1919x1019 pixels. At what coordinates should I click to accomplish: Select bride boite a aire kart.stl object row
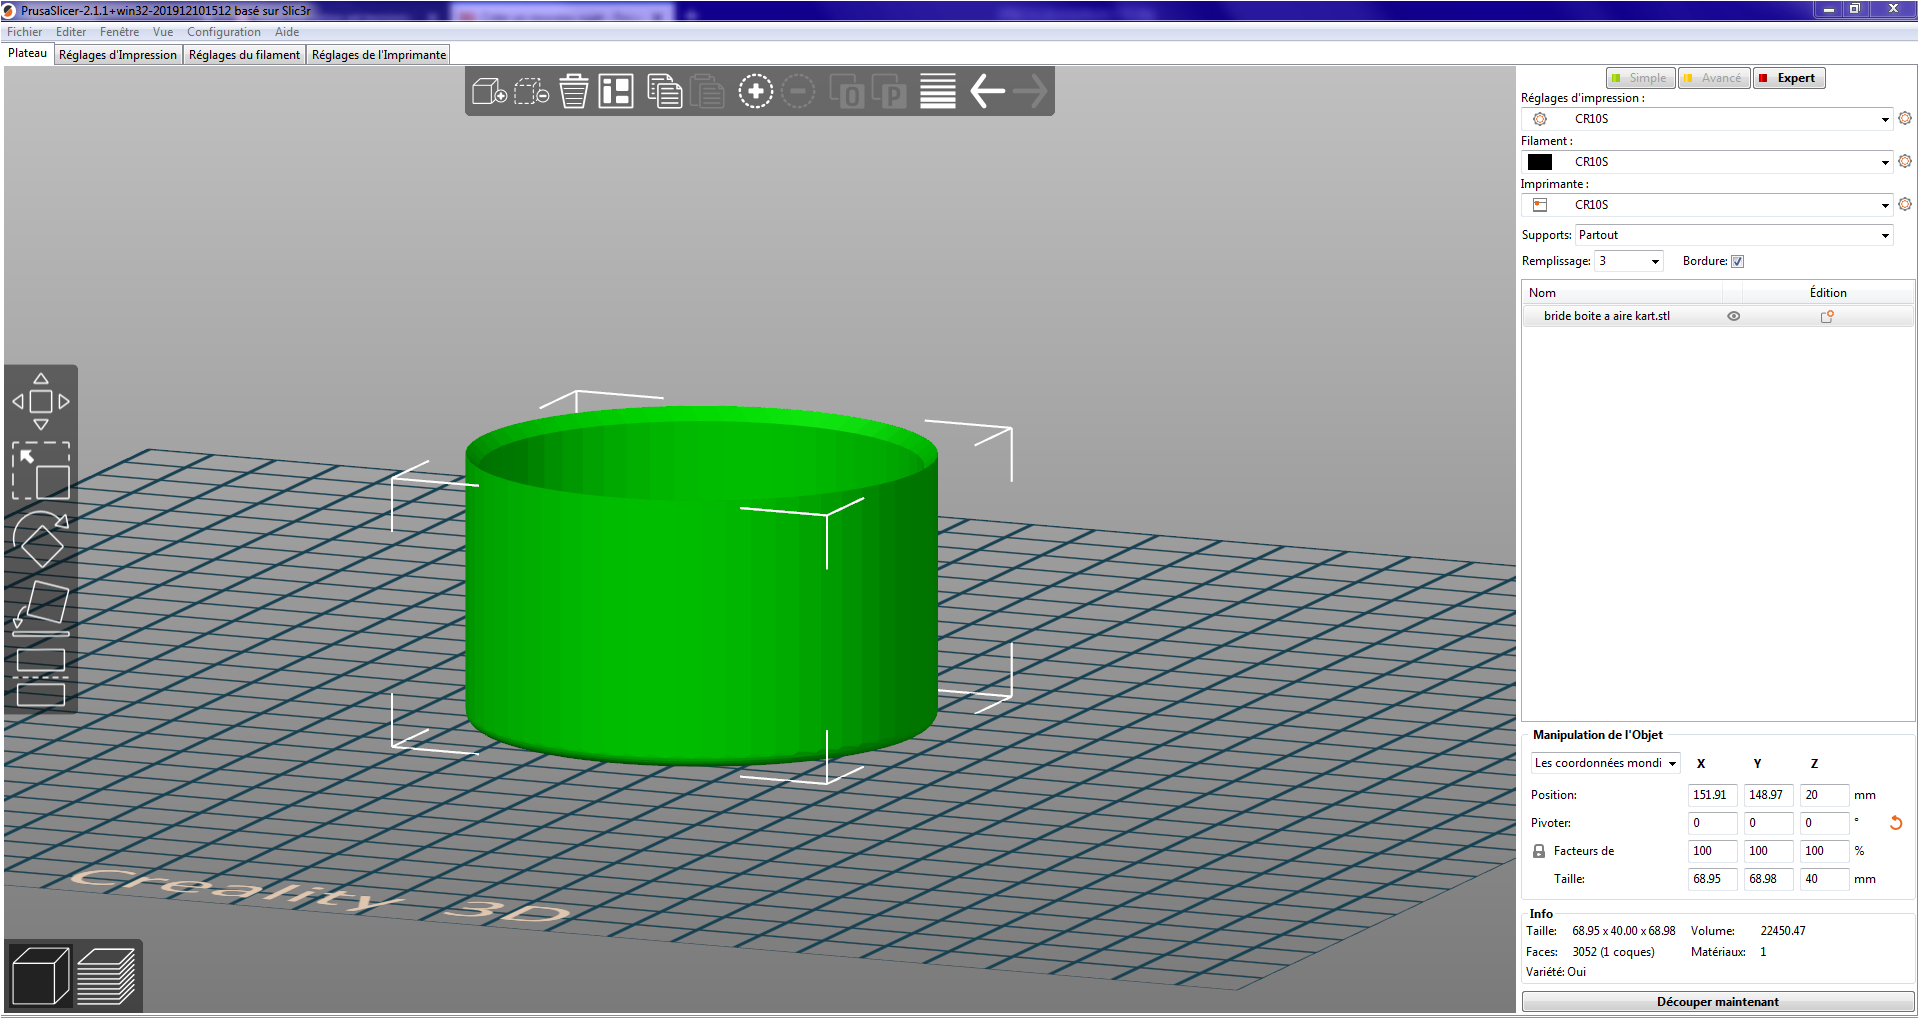(1718, 316)
